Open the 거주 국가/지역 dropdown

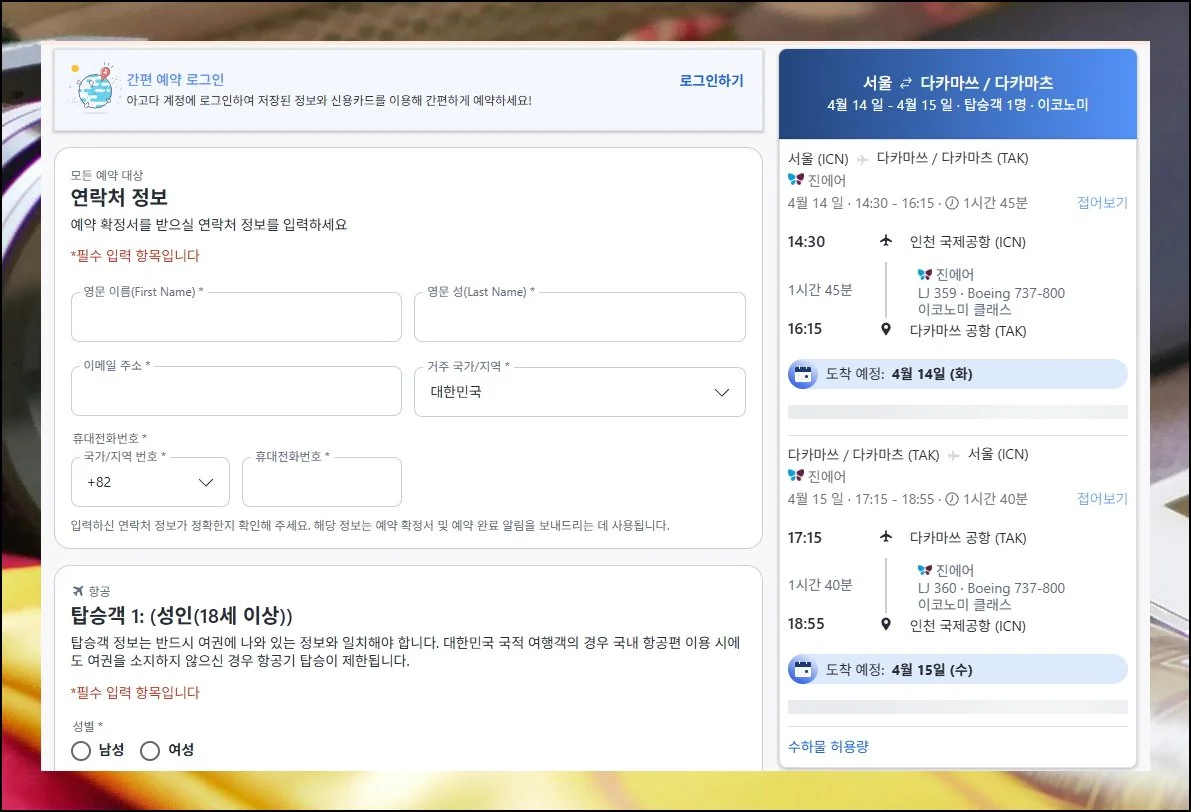tap(579, 392)
